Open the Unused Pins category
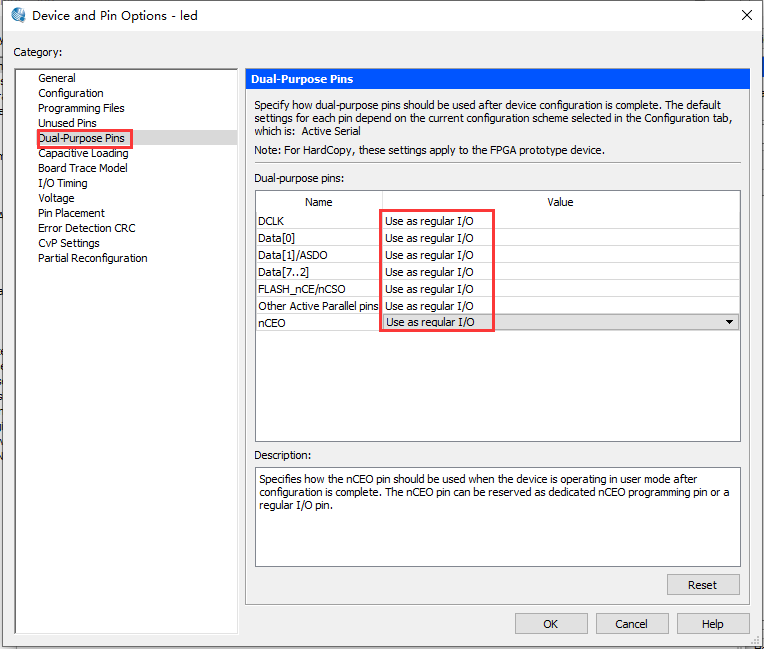 click(x=67, y=123)
